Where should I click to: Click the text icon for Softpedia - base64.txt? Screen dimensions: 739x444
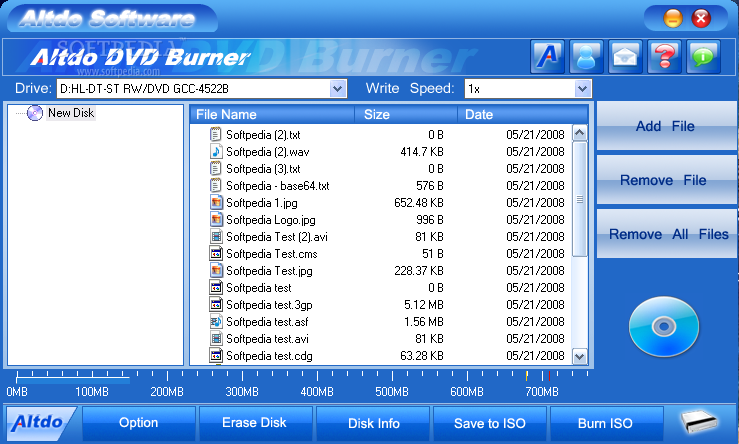pos(215,185)
